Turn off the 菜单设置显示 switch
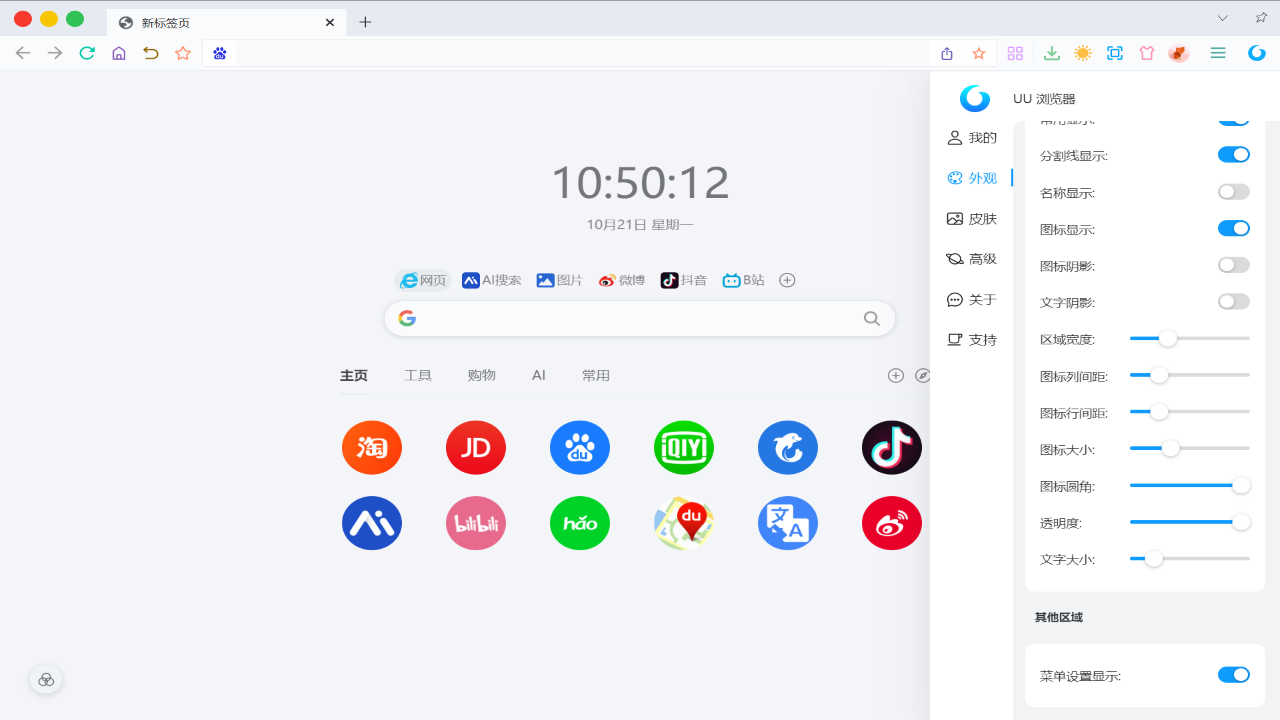This screenshot has width=1280, height=720. click(1233, 675)
